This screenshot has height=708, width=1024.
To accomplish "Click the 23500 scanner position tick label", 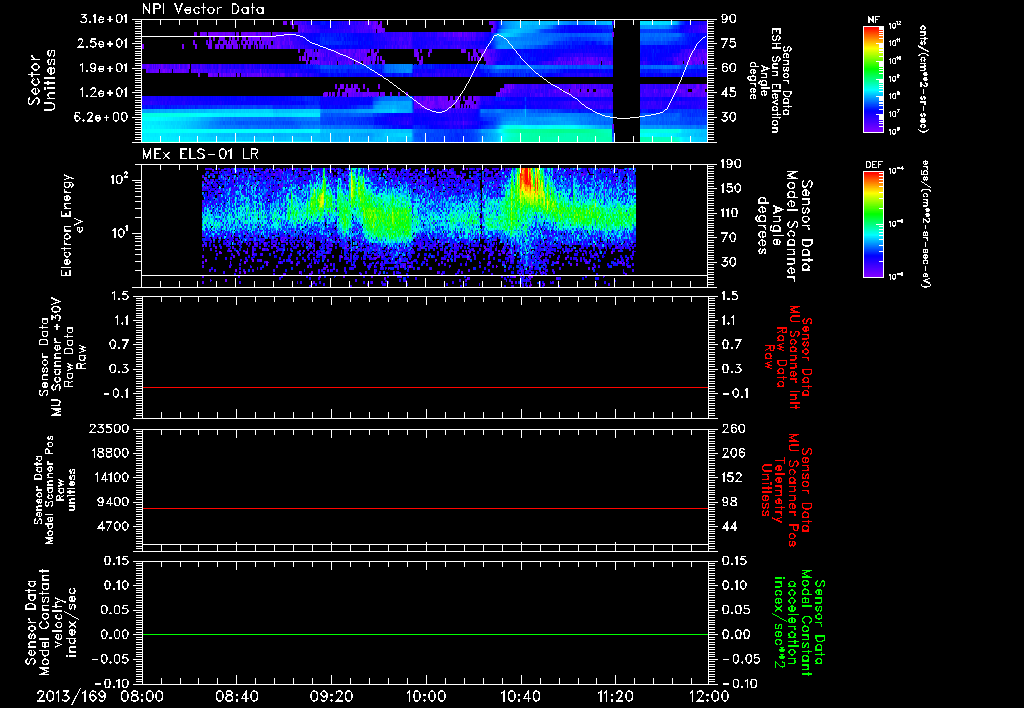I will click(110, 428).
